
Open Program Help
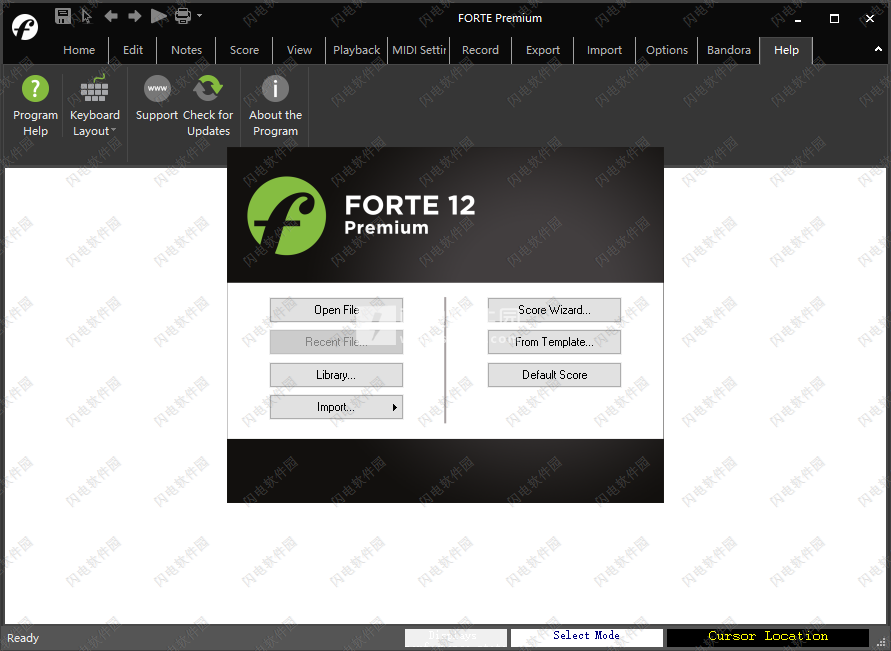point(35,106)
